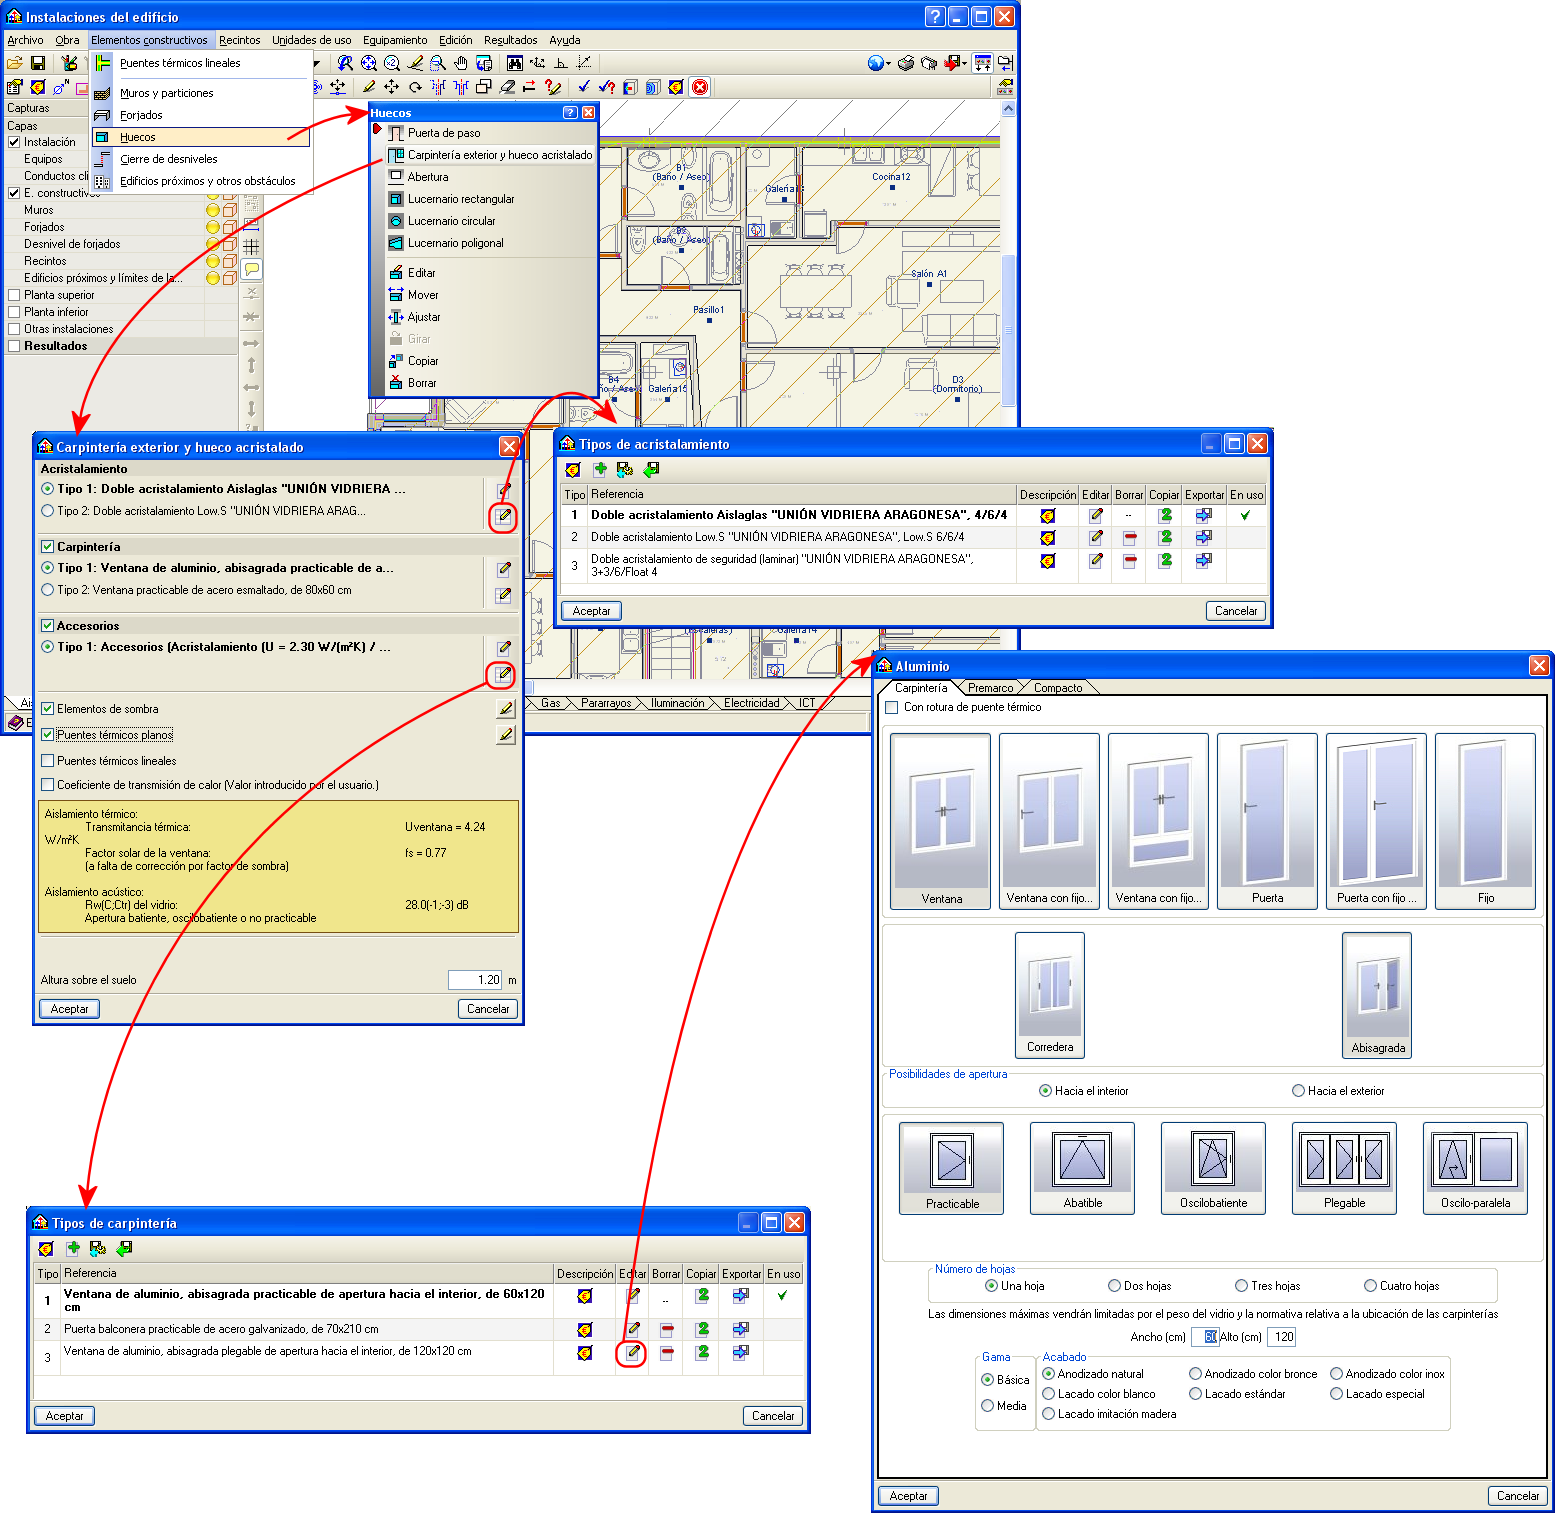Click Cancelar in Tipos de carpintería
Viewport: 1555px width, 1513px height.
coord(773,1416)
